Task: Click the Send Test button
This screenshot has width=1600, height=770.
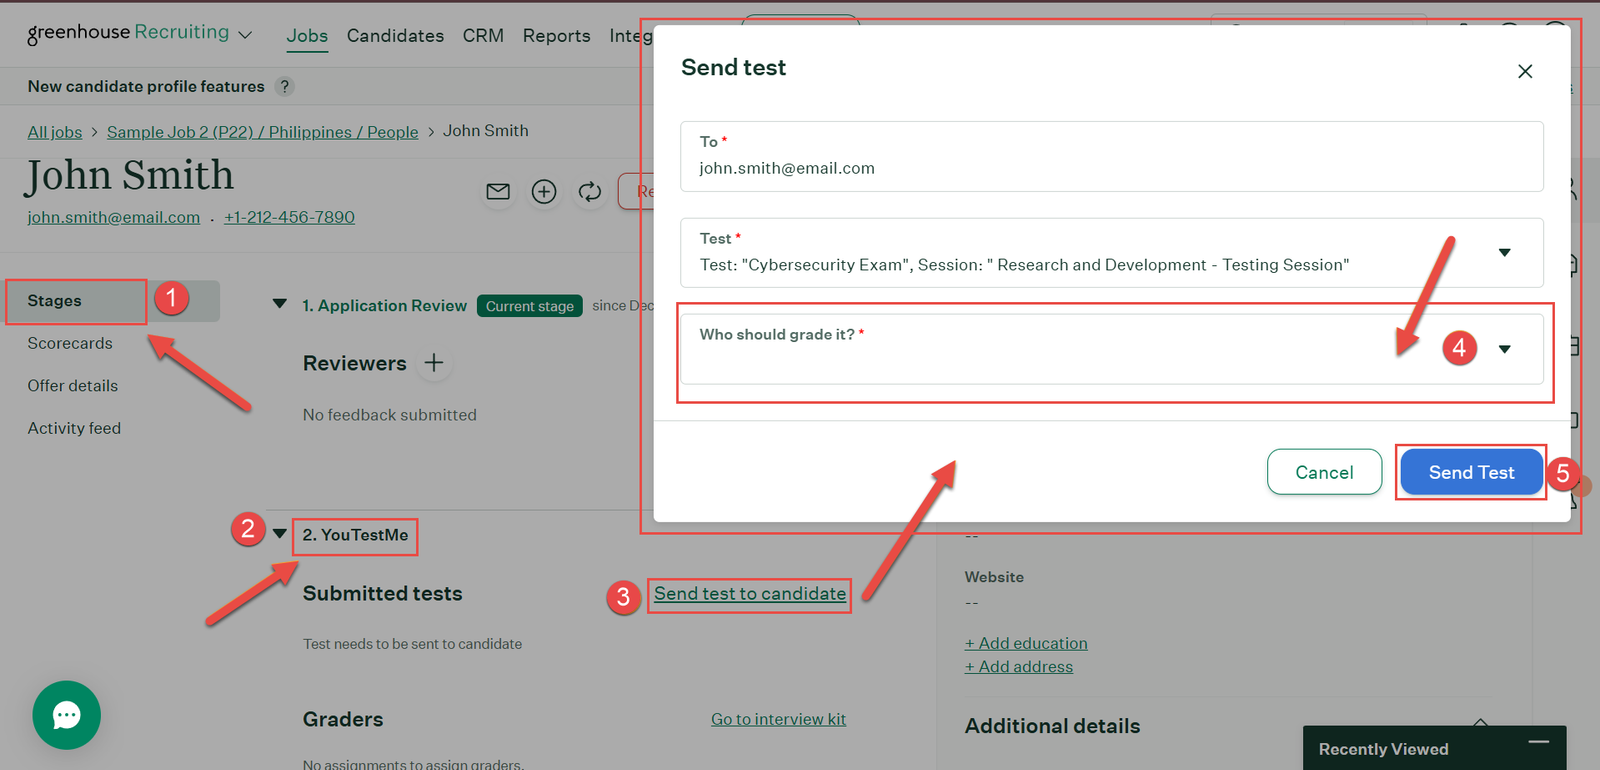Action: [x=1471, y=472]
